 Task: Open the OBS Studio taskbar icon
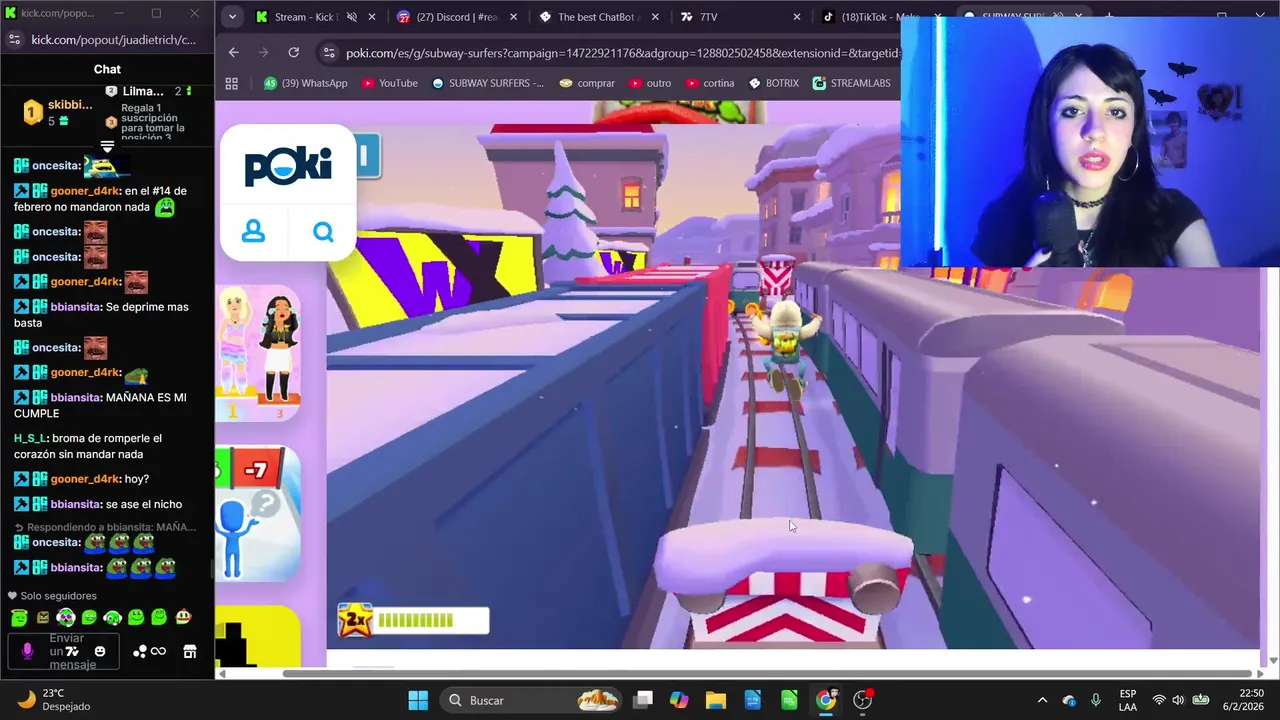point(862,700)
